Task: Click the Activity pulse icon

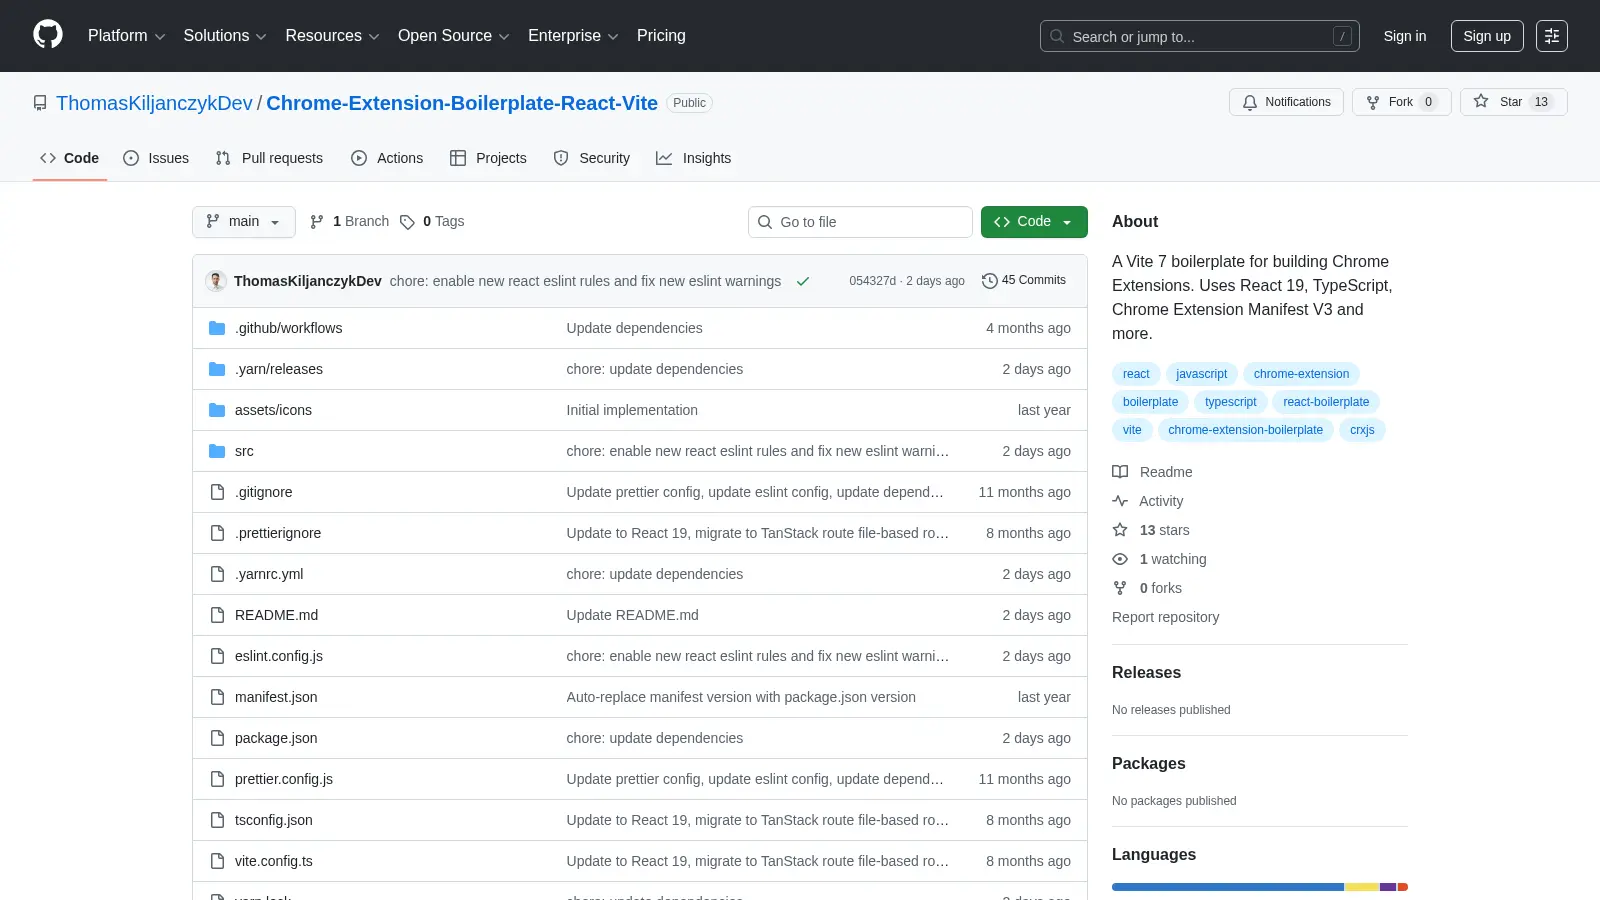Action: tap(1120, 501)
